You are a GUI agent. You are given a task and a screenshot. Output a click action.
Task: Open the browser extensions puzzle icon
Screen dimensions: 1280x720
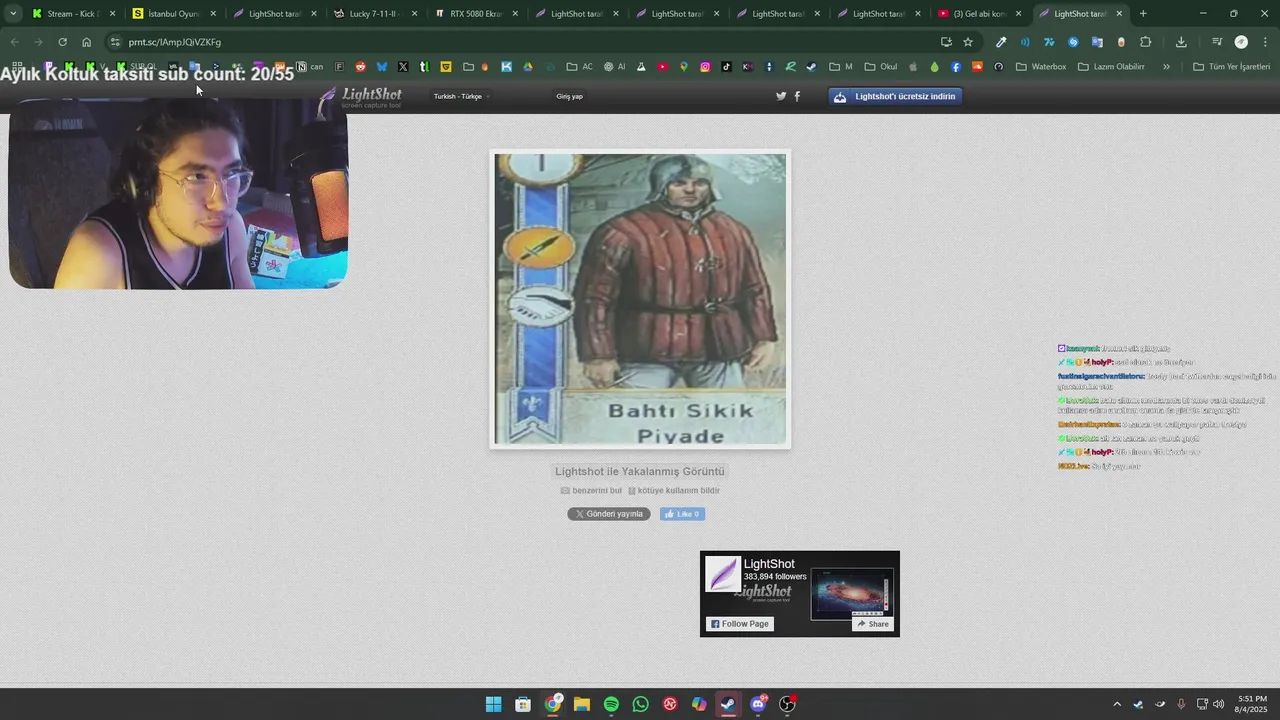[1146, 42]
